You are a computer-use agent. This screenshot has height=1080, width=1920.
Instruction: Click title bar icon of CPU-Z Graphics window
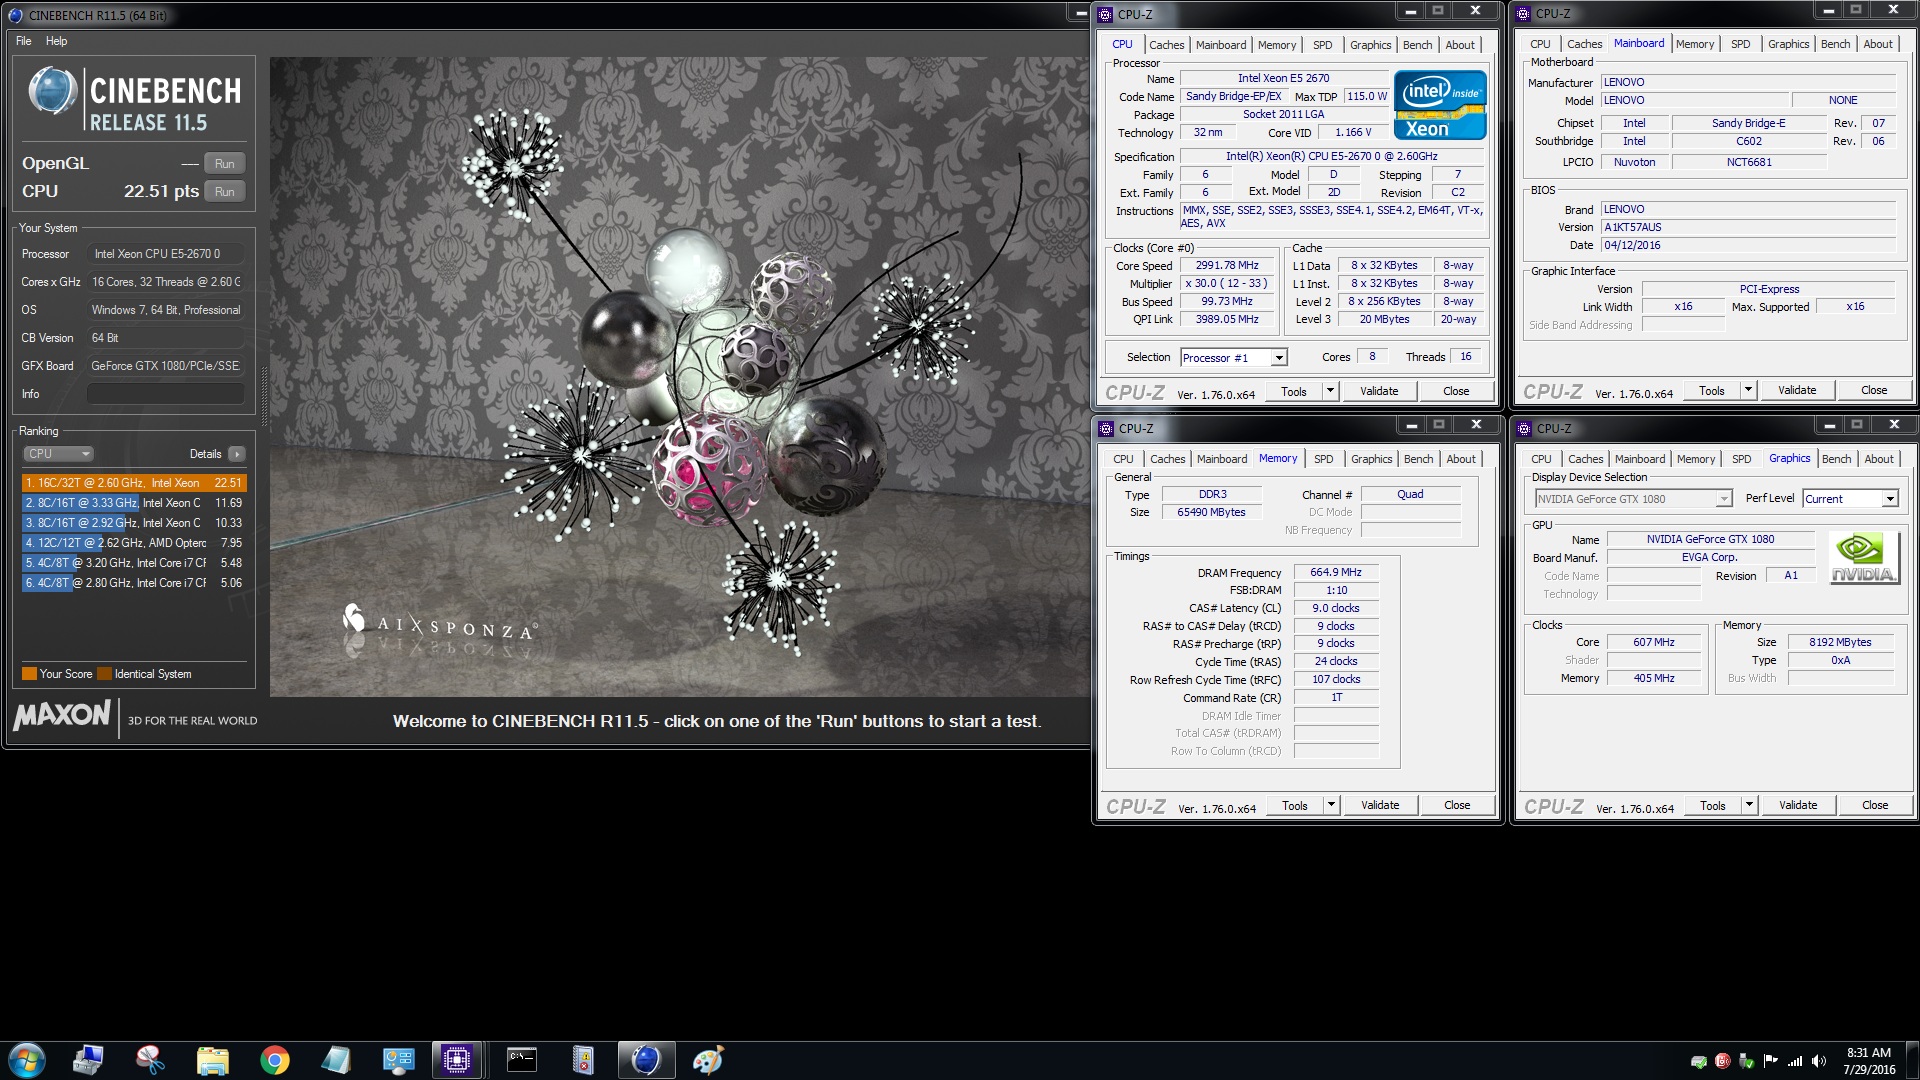click(x=1524, y=428)
